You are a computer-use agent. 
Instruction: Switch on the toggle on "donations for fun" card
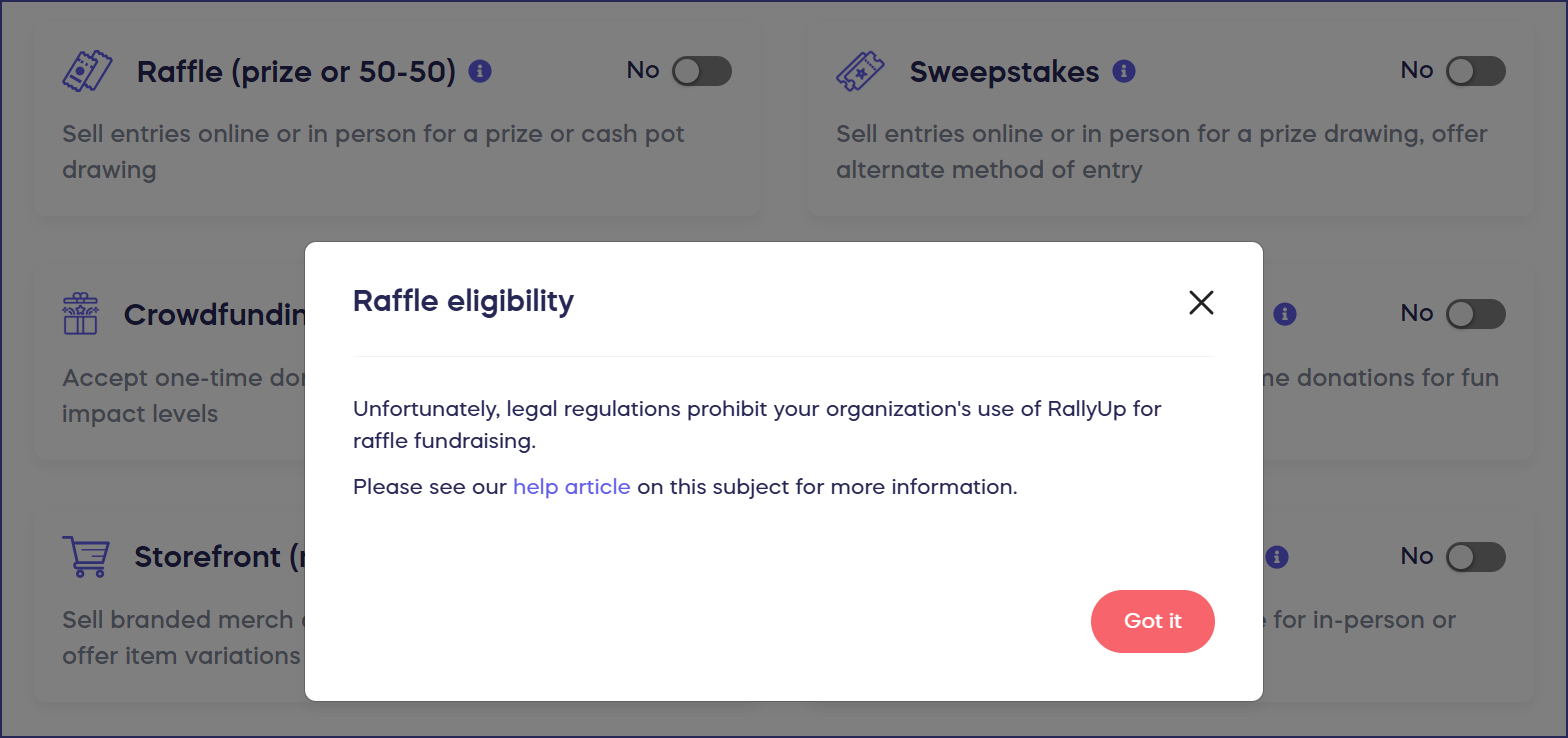(x=1475, y=314)
